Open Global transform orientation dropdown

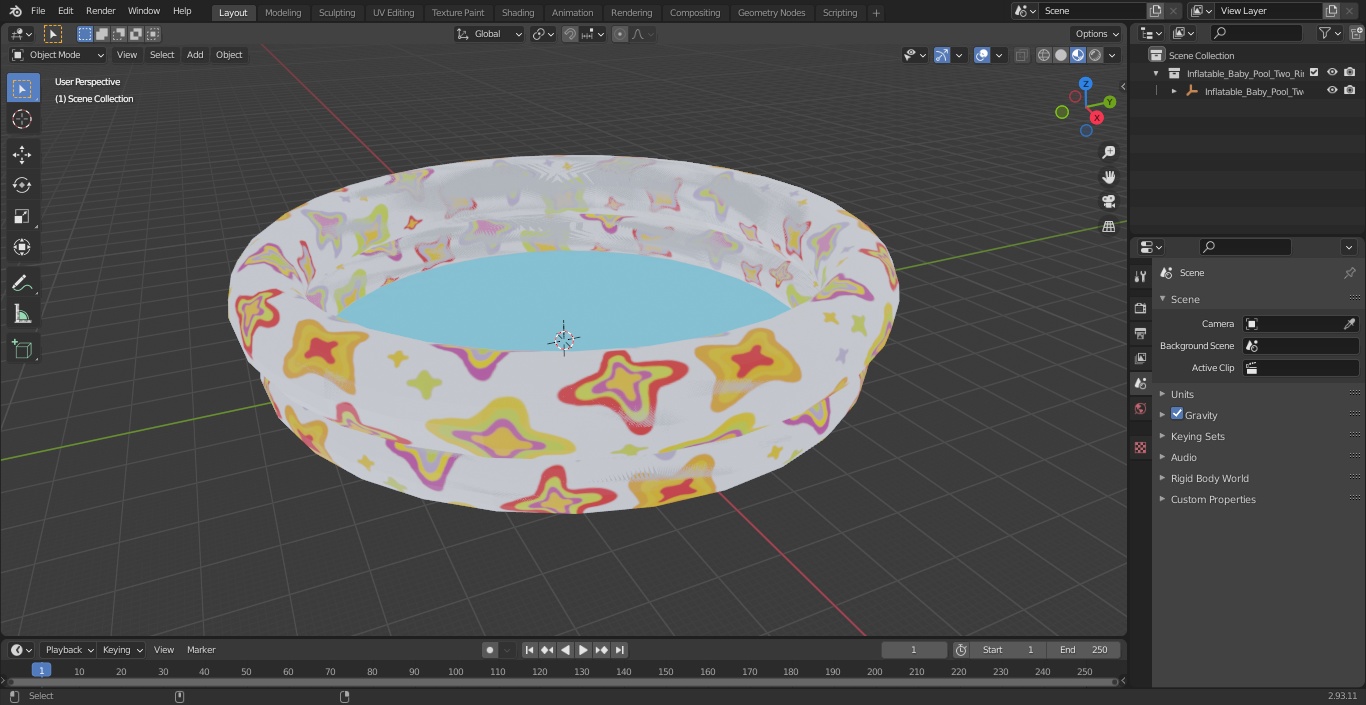pos(489,34)
